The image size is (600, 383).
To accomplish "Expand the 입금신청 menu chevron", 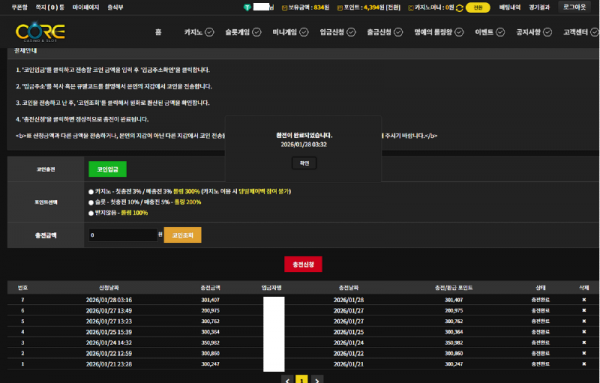I will (351, 33).
